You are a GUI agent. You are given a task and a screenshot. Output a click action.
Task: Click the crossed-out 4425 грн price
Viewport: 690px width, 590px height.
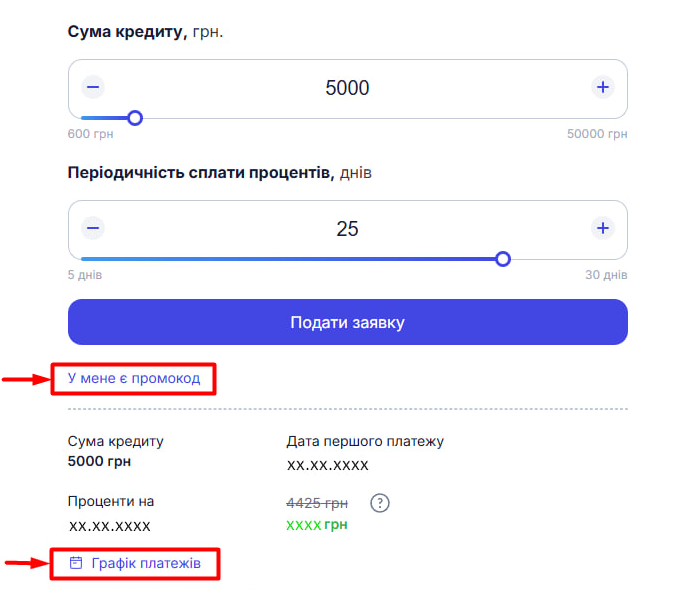point(317,502)
